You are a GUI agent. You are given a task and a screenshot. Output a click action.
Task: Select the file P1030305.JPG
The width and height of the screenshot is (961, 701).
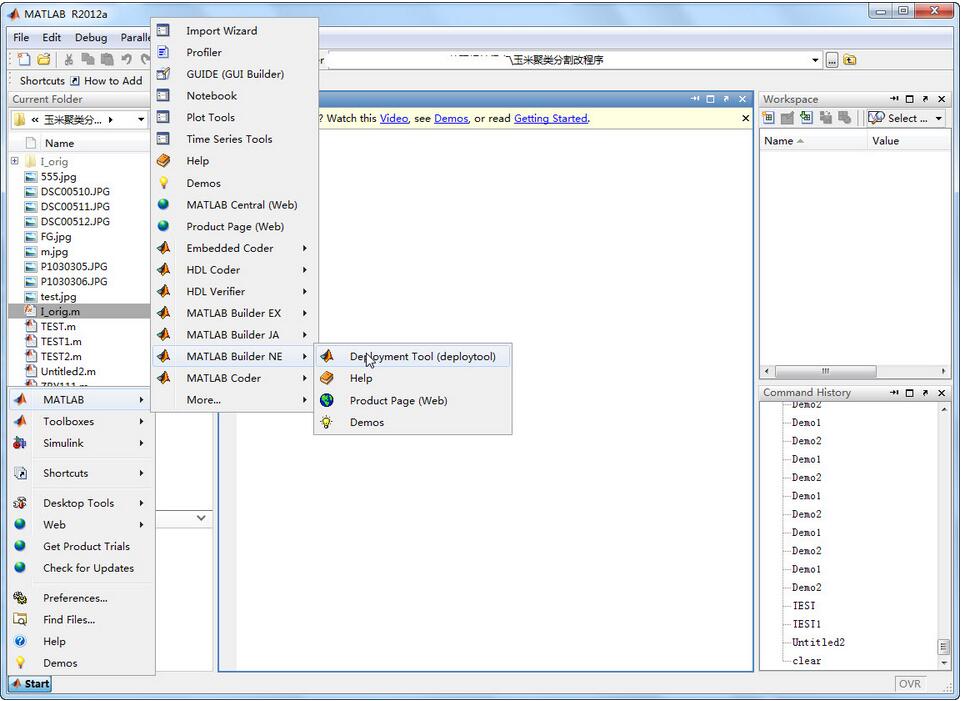click(x=74, y=267)
